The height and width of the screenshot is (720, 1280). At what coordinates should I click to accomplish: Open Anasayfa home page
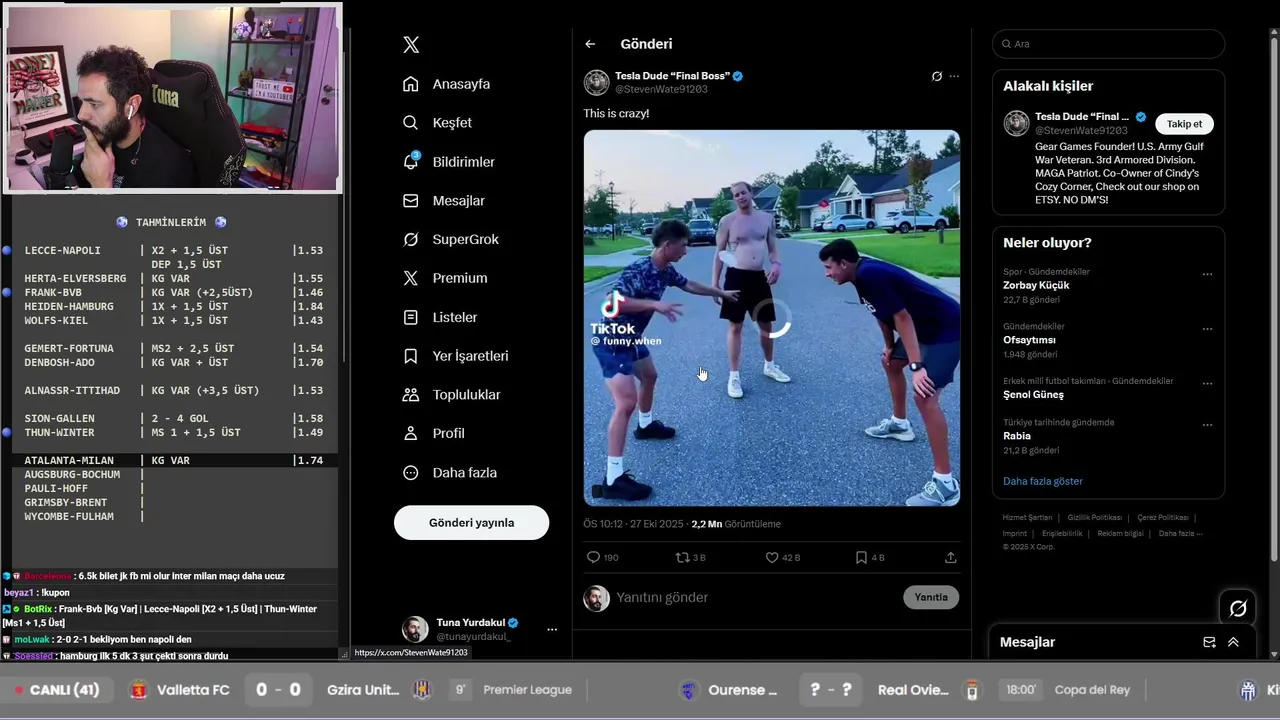447,84
